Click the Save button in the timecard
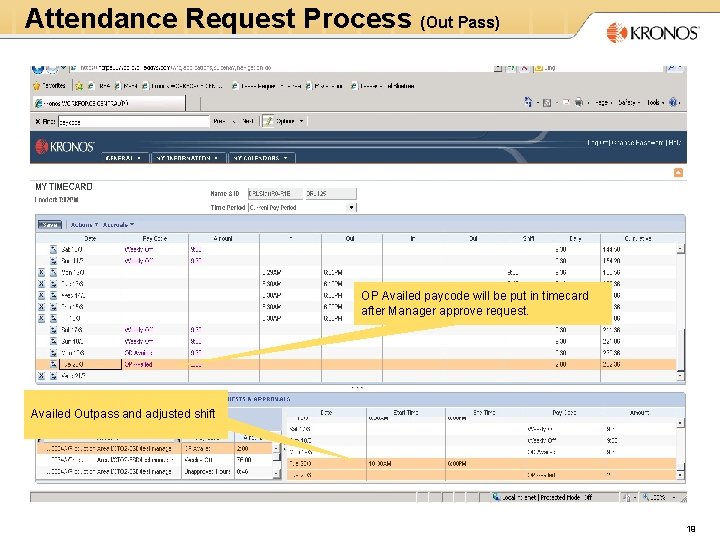 50,225
